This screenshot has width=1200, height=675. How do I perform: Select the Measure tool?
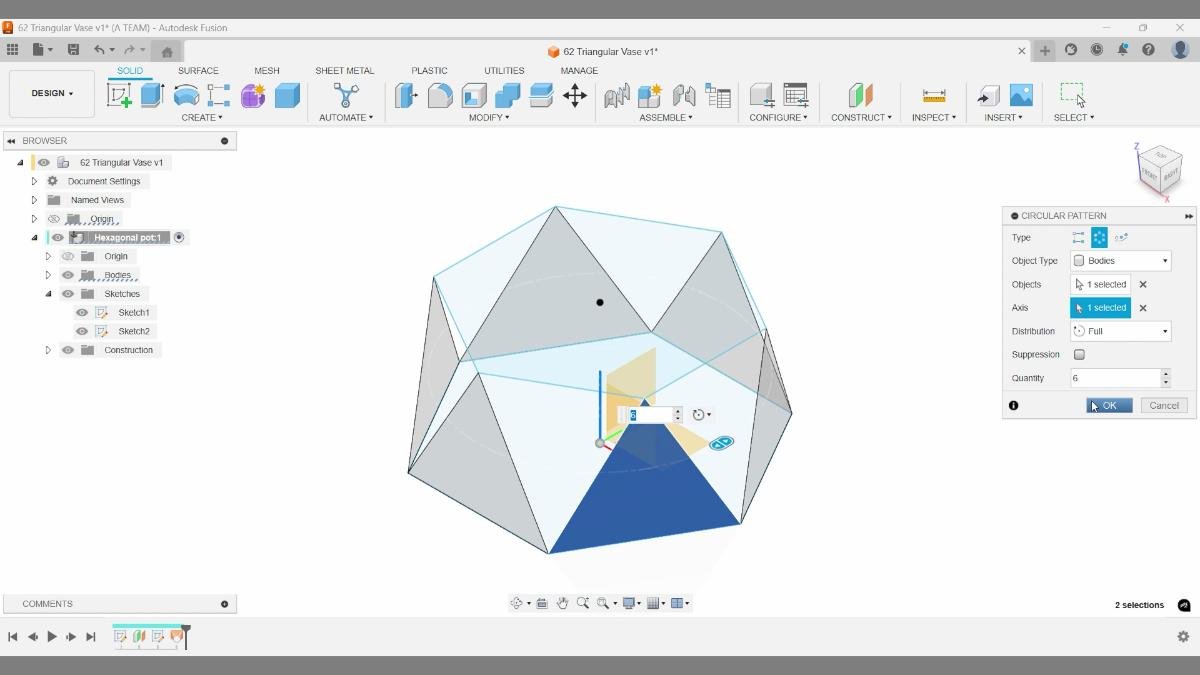point(934,95)
